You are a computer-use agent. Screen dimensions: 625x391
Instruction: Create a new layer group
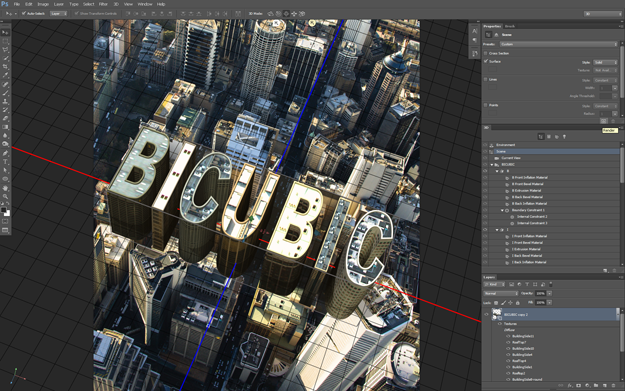pyautogui.click(x=596, y=385)
